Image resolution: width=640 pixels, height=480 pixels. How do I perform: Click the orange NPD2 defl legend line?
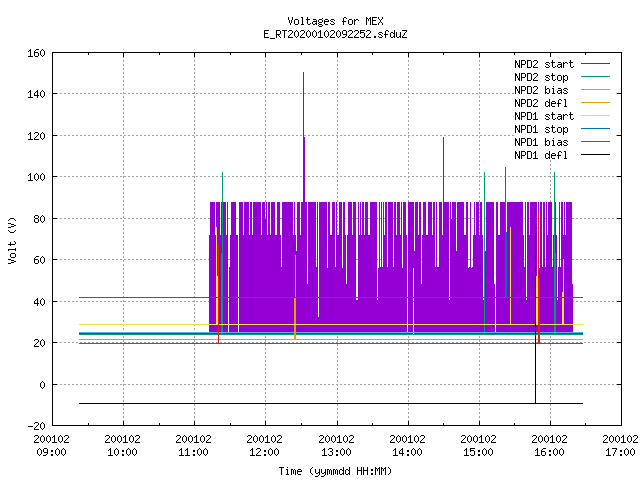pos(595,103)
